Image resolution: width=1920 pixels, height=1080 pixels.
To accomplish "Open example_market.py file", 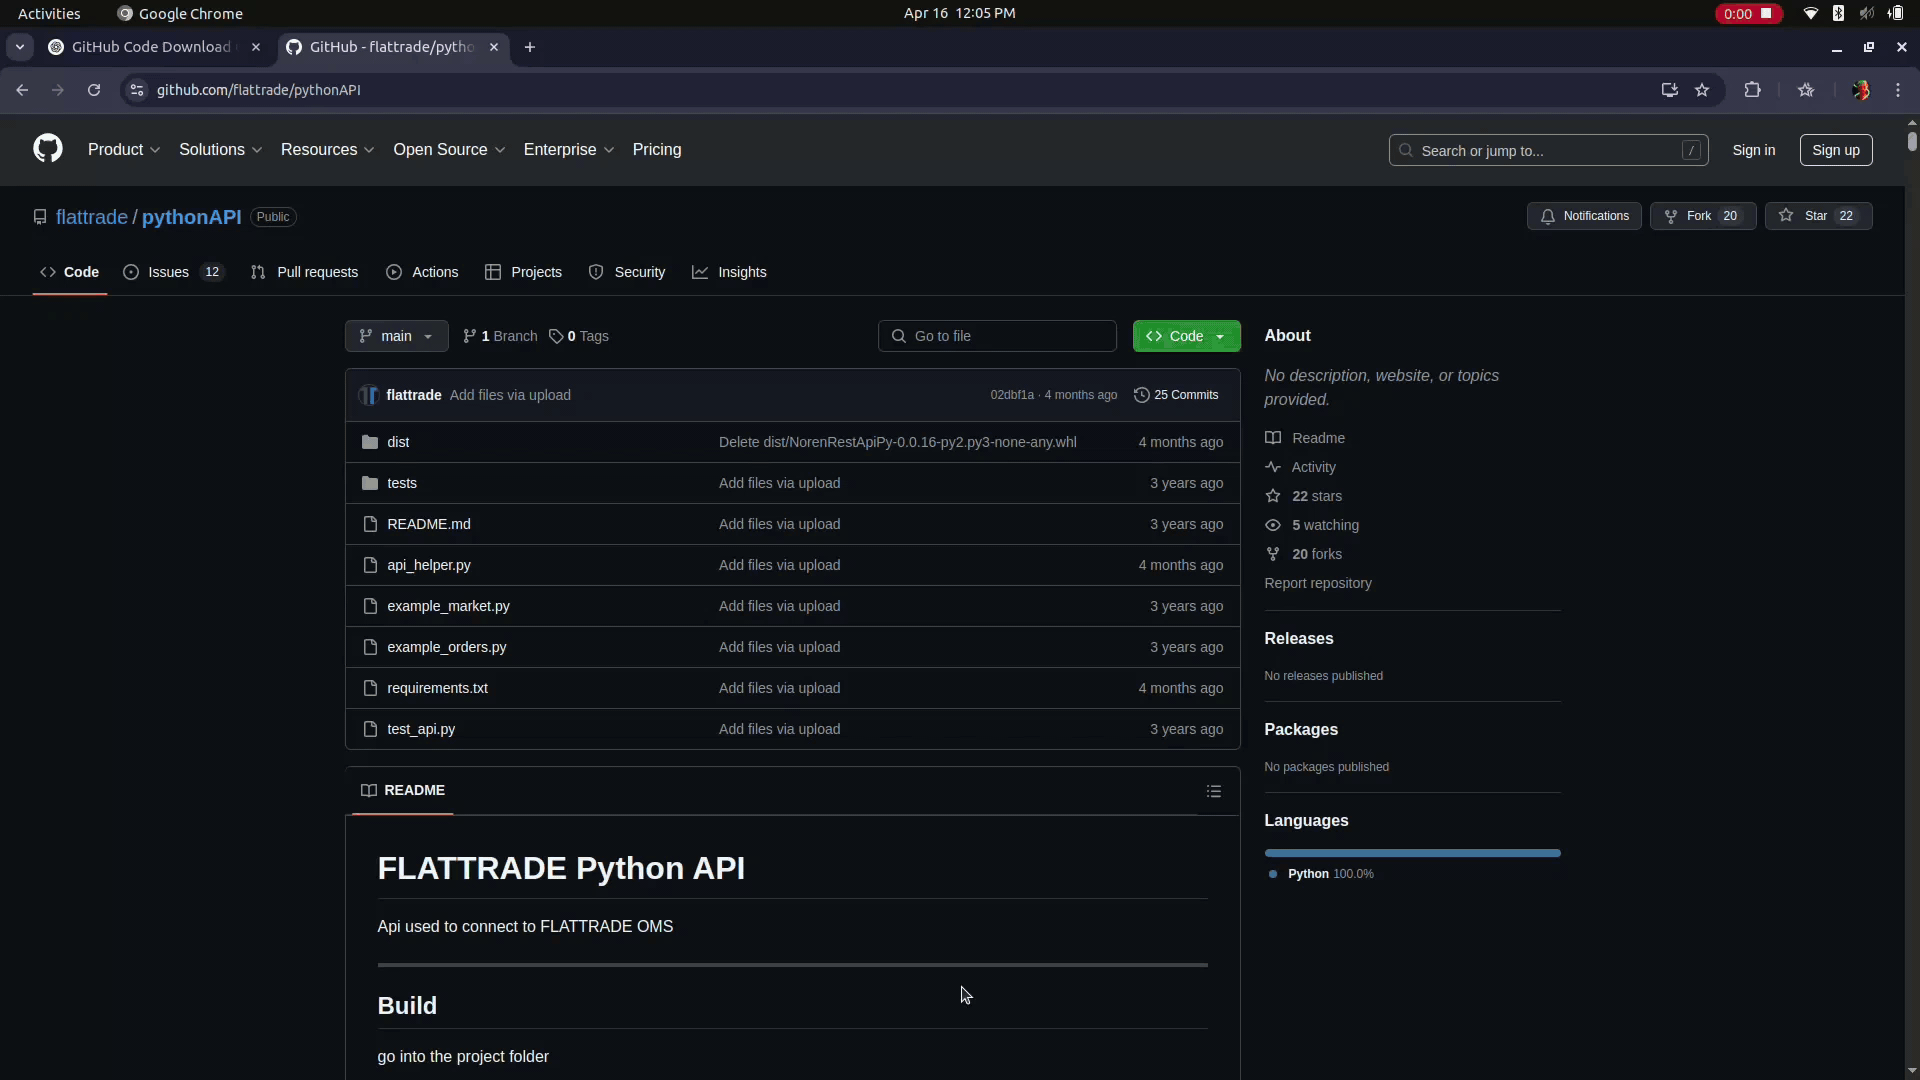I will pos(448,606).
